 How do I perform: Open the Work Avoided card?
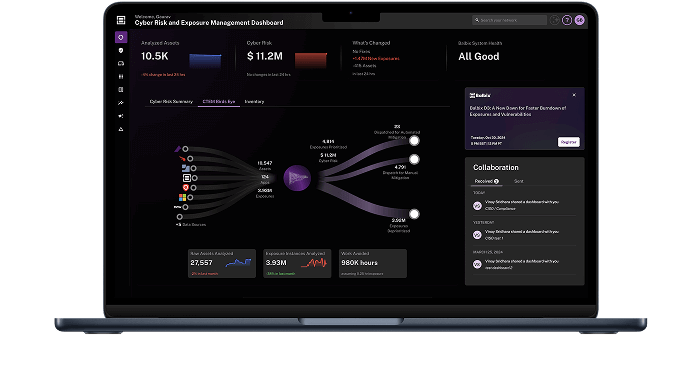click(373, 263)
